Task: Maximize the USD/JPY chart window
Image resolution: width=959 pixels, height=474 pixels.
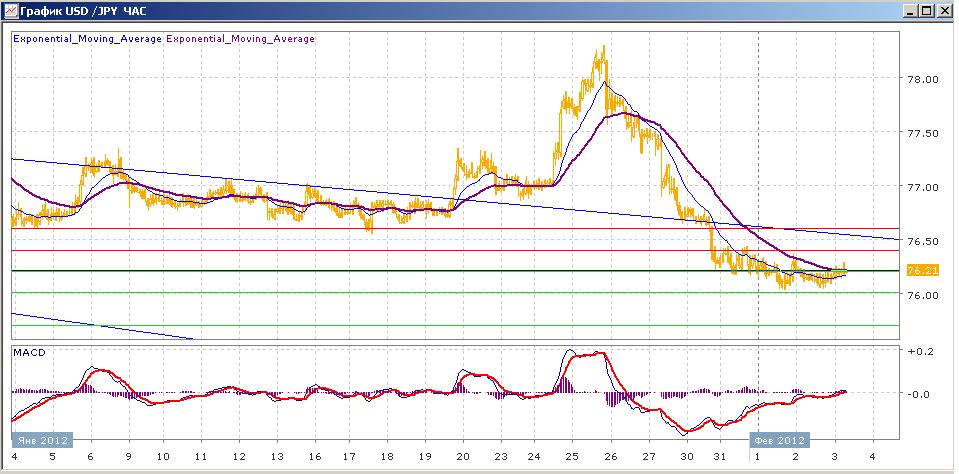Action: pos(927,10)
